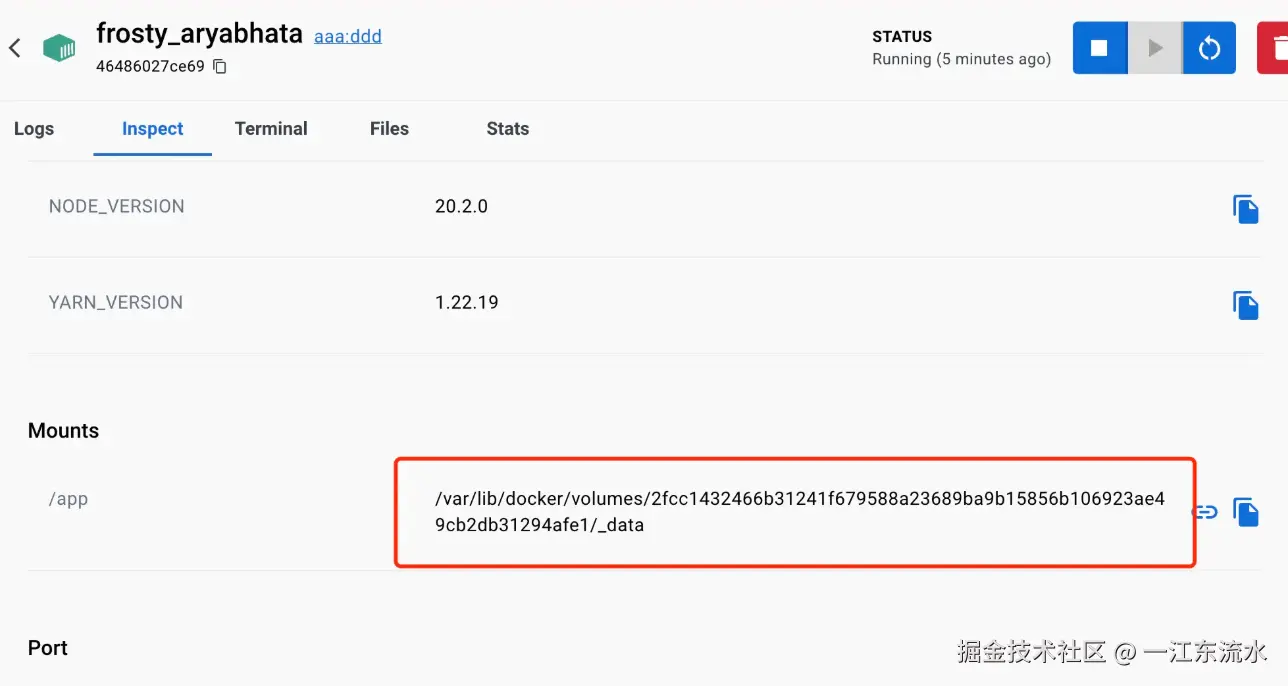
Task: Stop the running container
Action: point(1099,48)
